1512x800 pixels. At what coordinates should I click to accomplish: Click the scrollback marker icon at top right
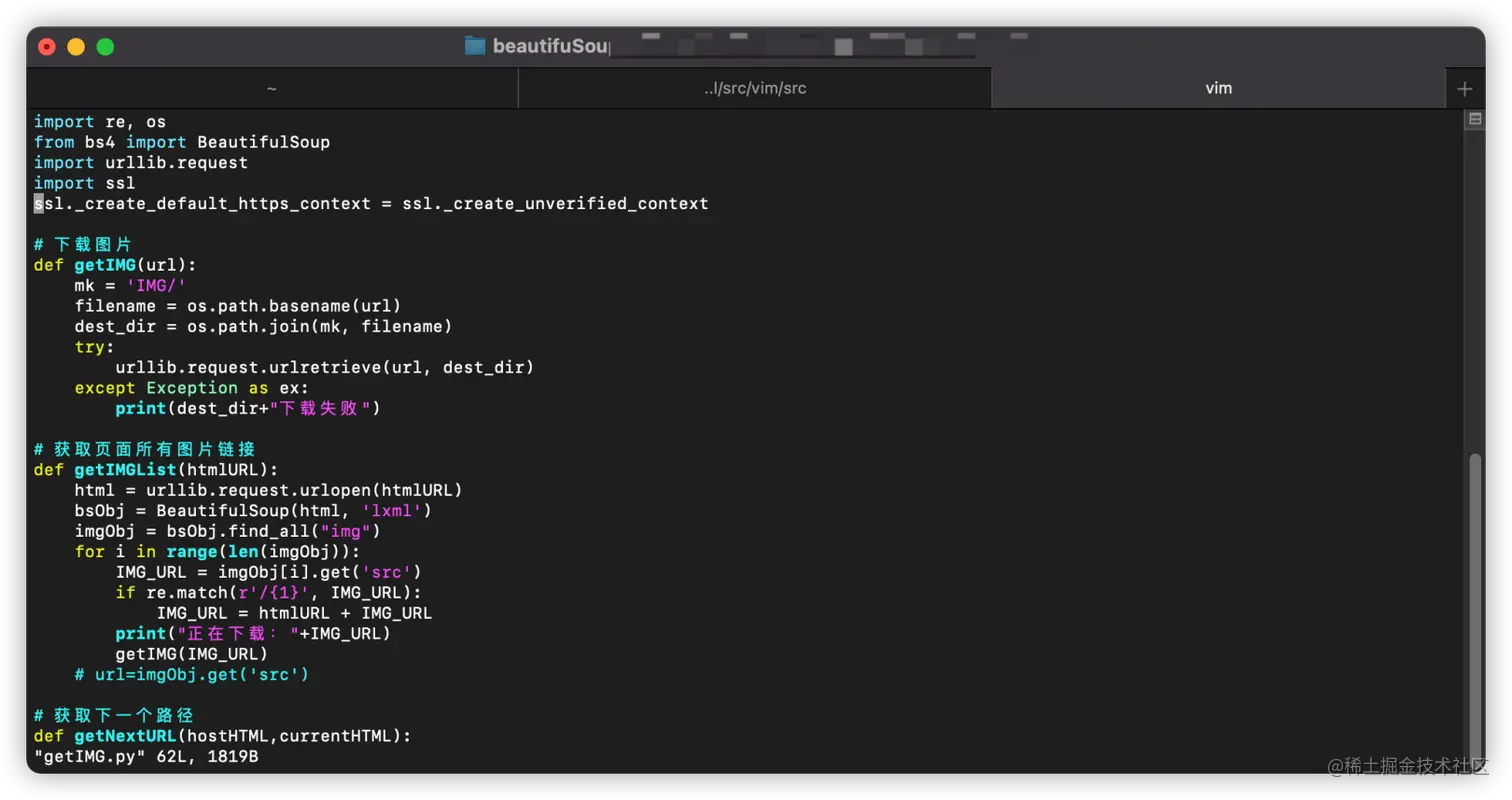1474,119
